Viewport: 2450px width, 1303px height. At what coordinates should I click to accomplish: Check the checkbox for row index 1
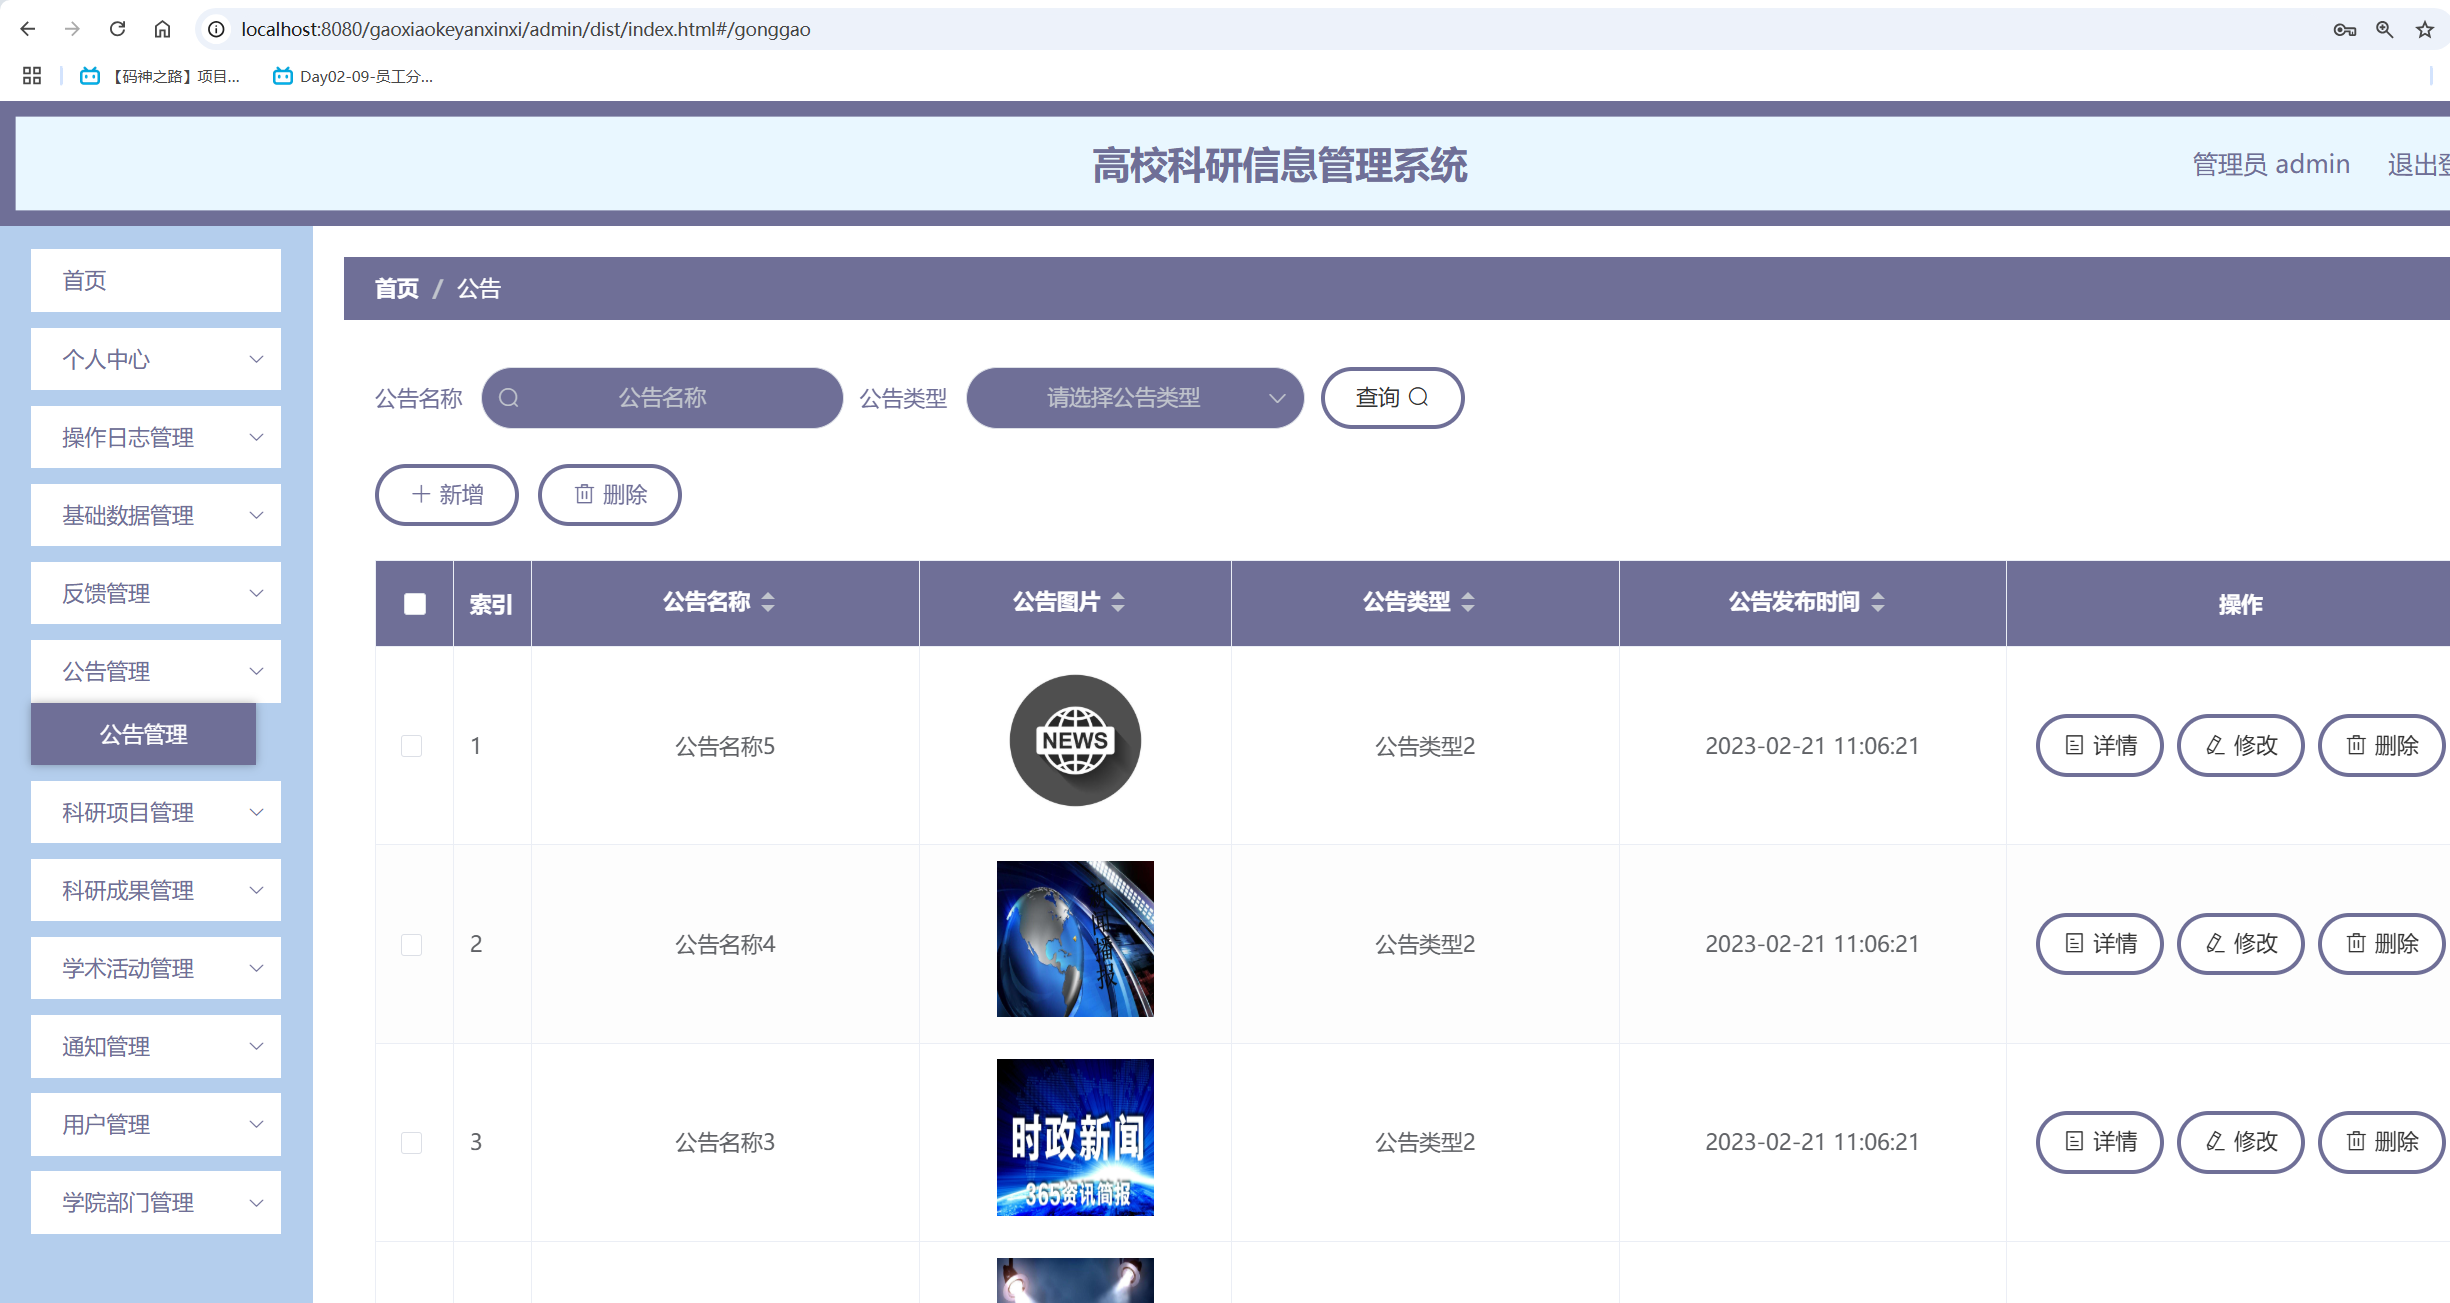click(x=412, y=745)
